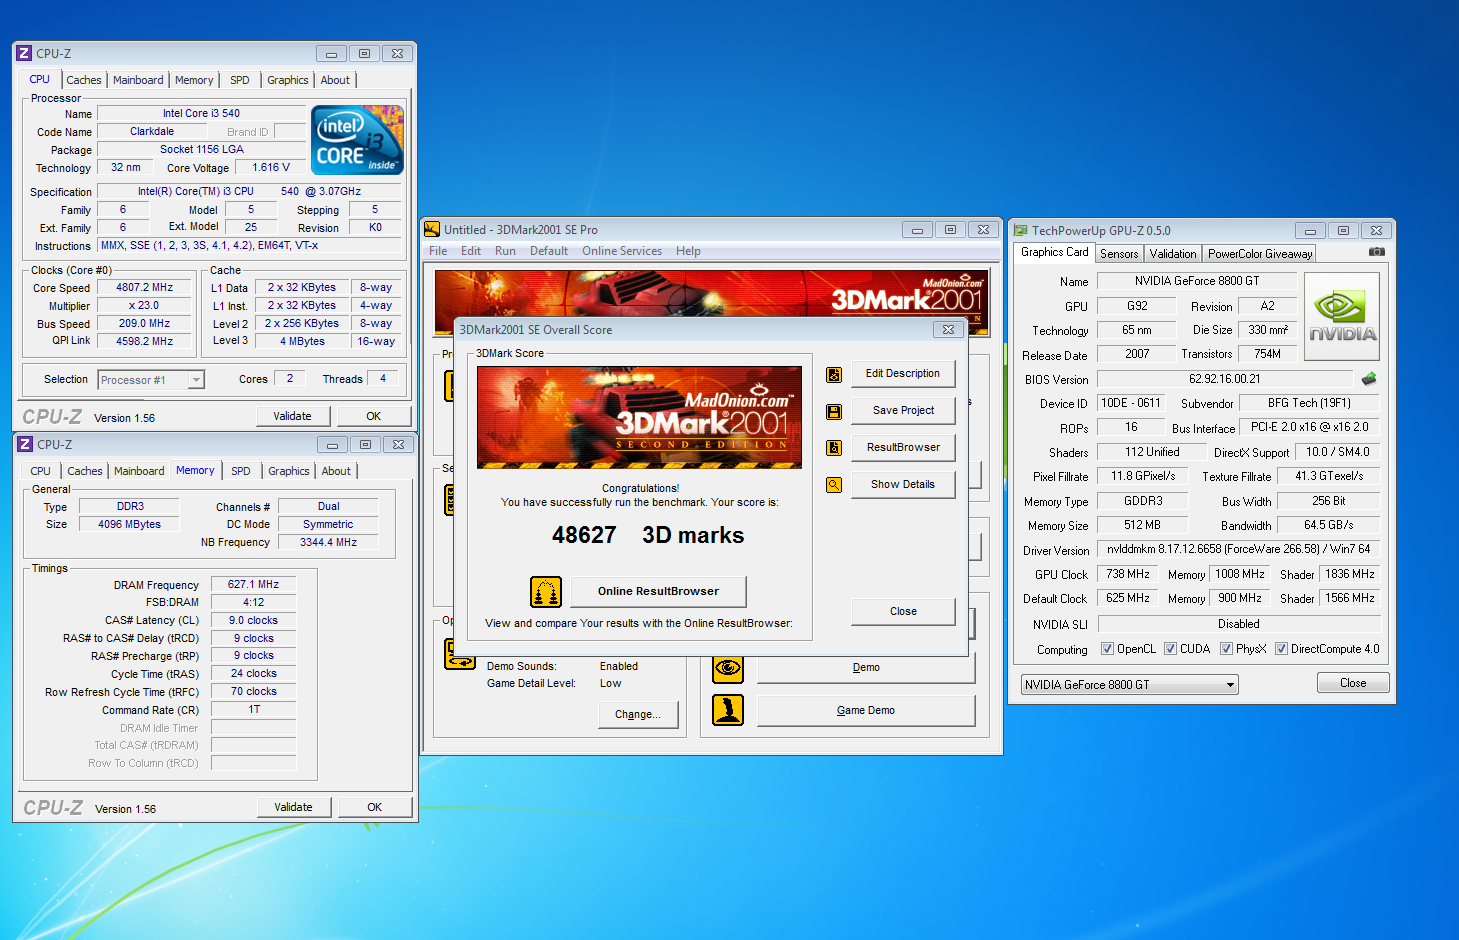
Task: Click the Online ResultBrowser yellow icon
Action: (x=546, y=592)
